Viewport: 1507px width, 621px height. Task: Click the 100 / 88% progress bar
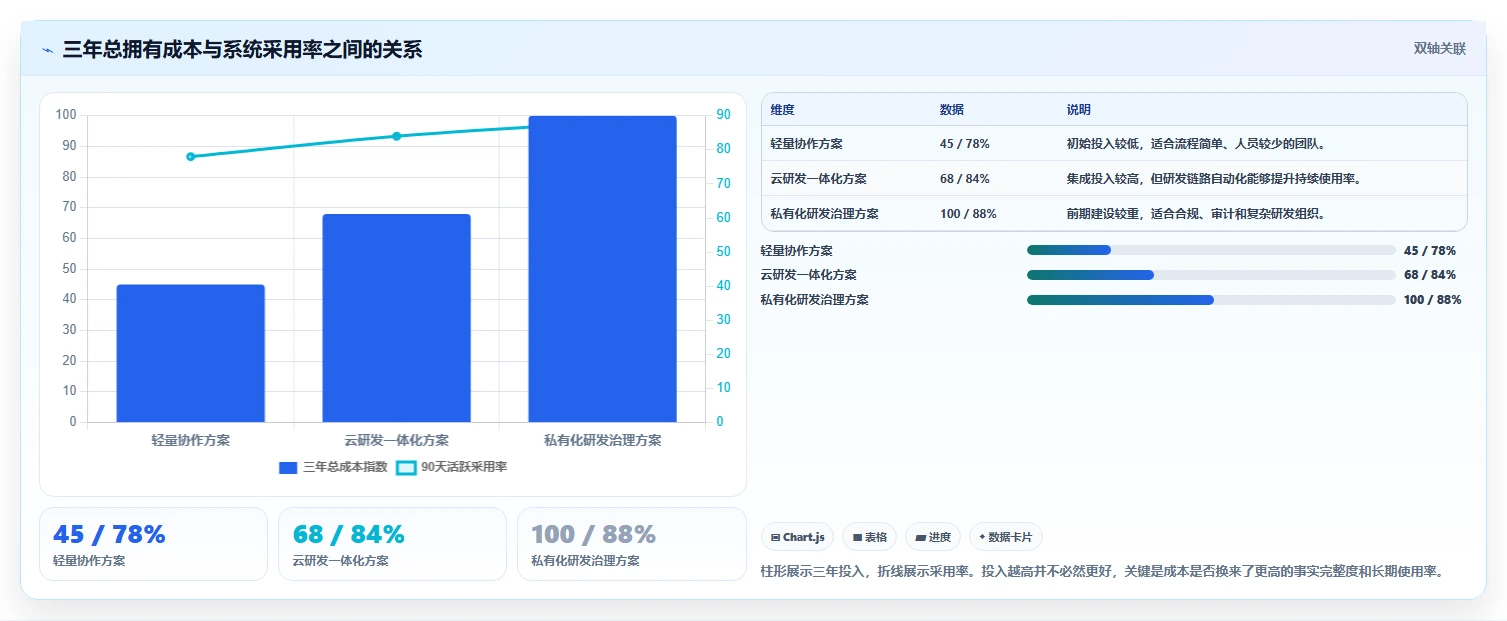tap(1211, 300)
